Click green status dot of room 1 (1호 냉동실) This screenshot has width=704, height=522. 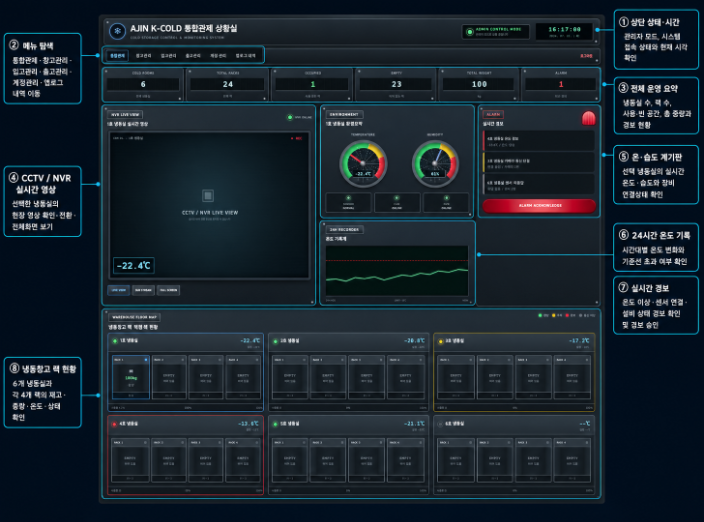115,341
